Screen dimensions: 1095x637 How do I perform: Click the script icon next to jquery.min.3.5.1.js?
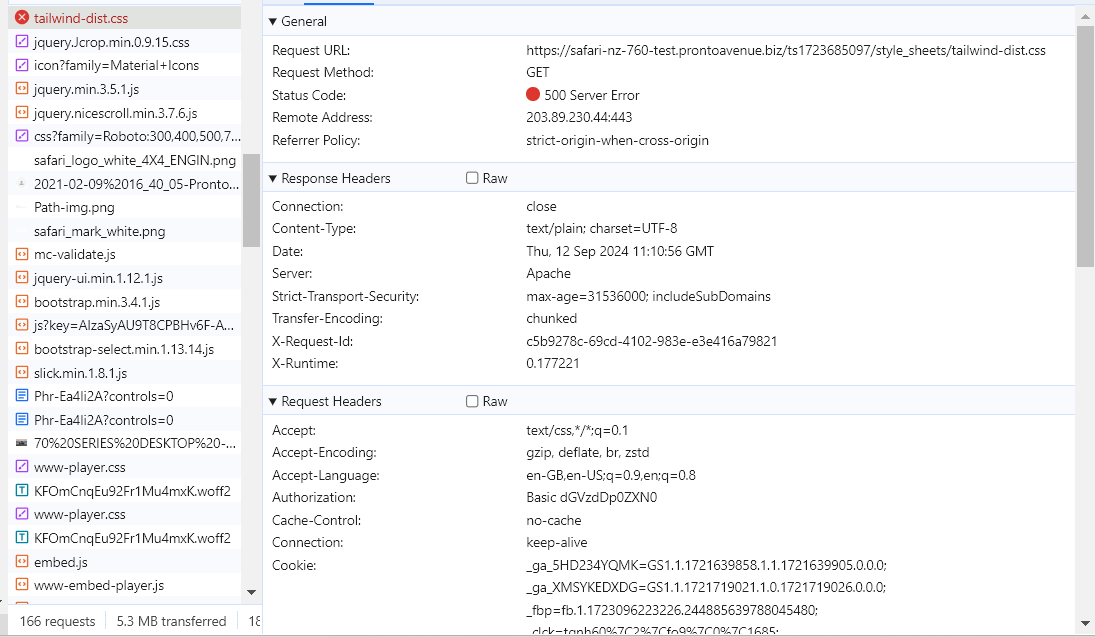tap(22, 89)
